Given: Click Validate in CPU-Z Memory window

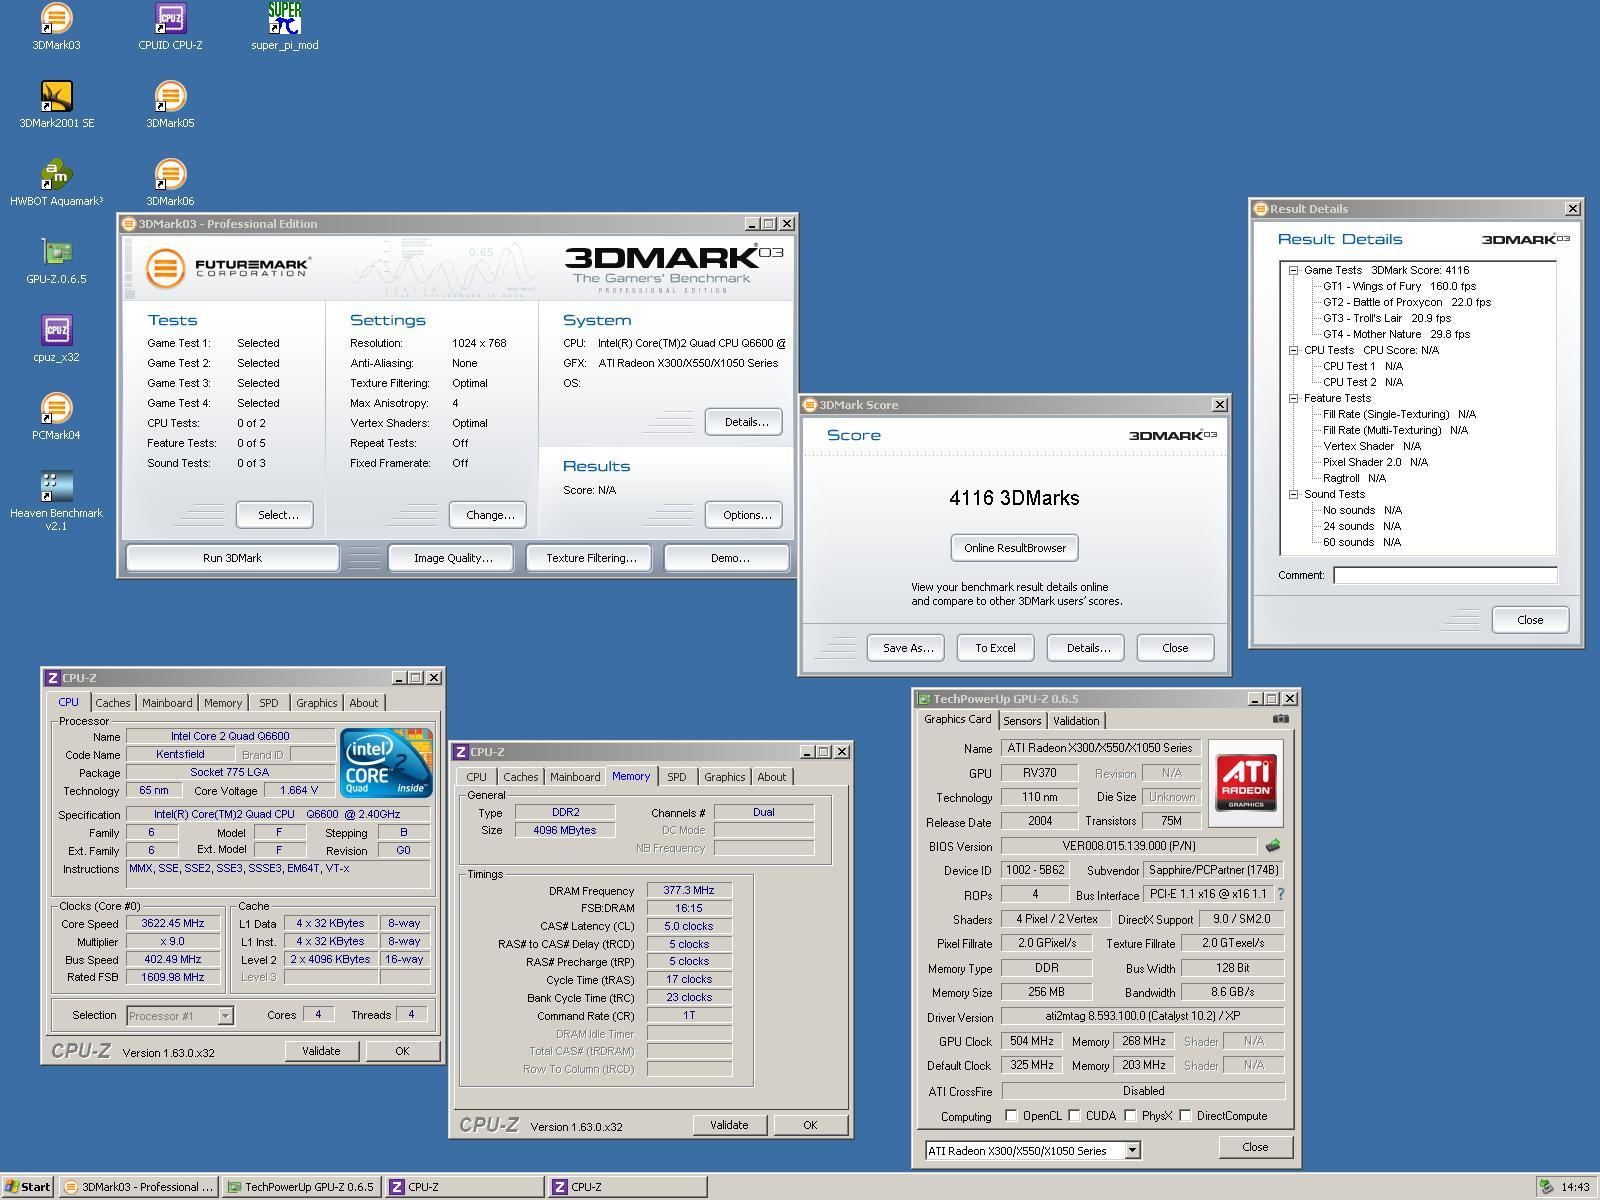Looking at the screenshot, I should [729, 1125].
